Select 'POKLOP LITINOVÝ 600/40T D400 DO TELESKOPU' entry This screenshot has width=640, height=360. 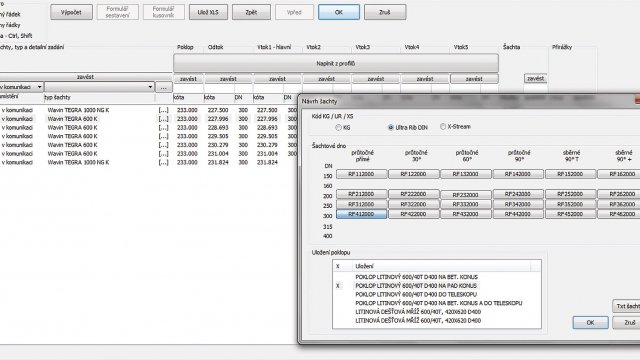416,294
